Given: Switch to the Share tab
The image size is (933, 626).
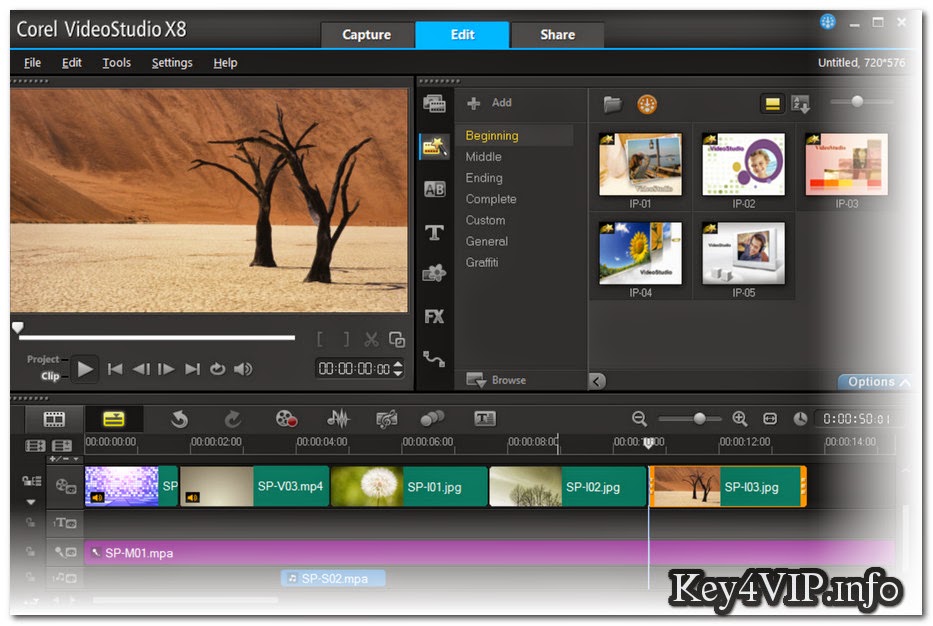Looking at the screenshot, I should (x=558, y=35).
